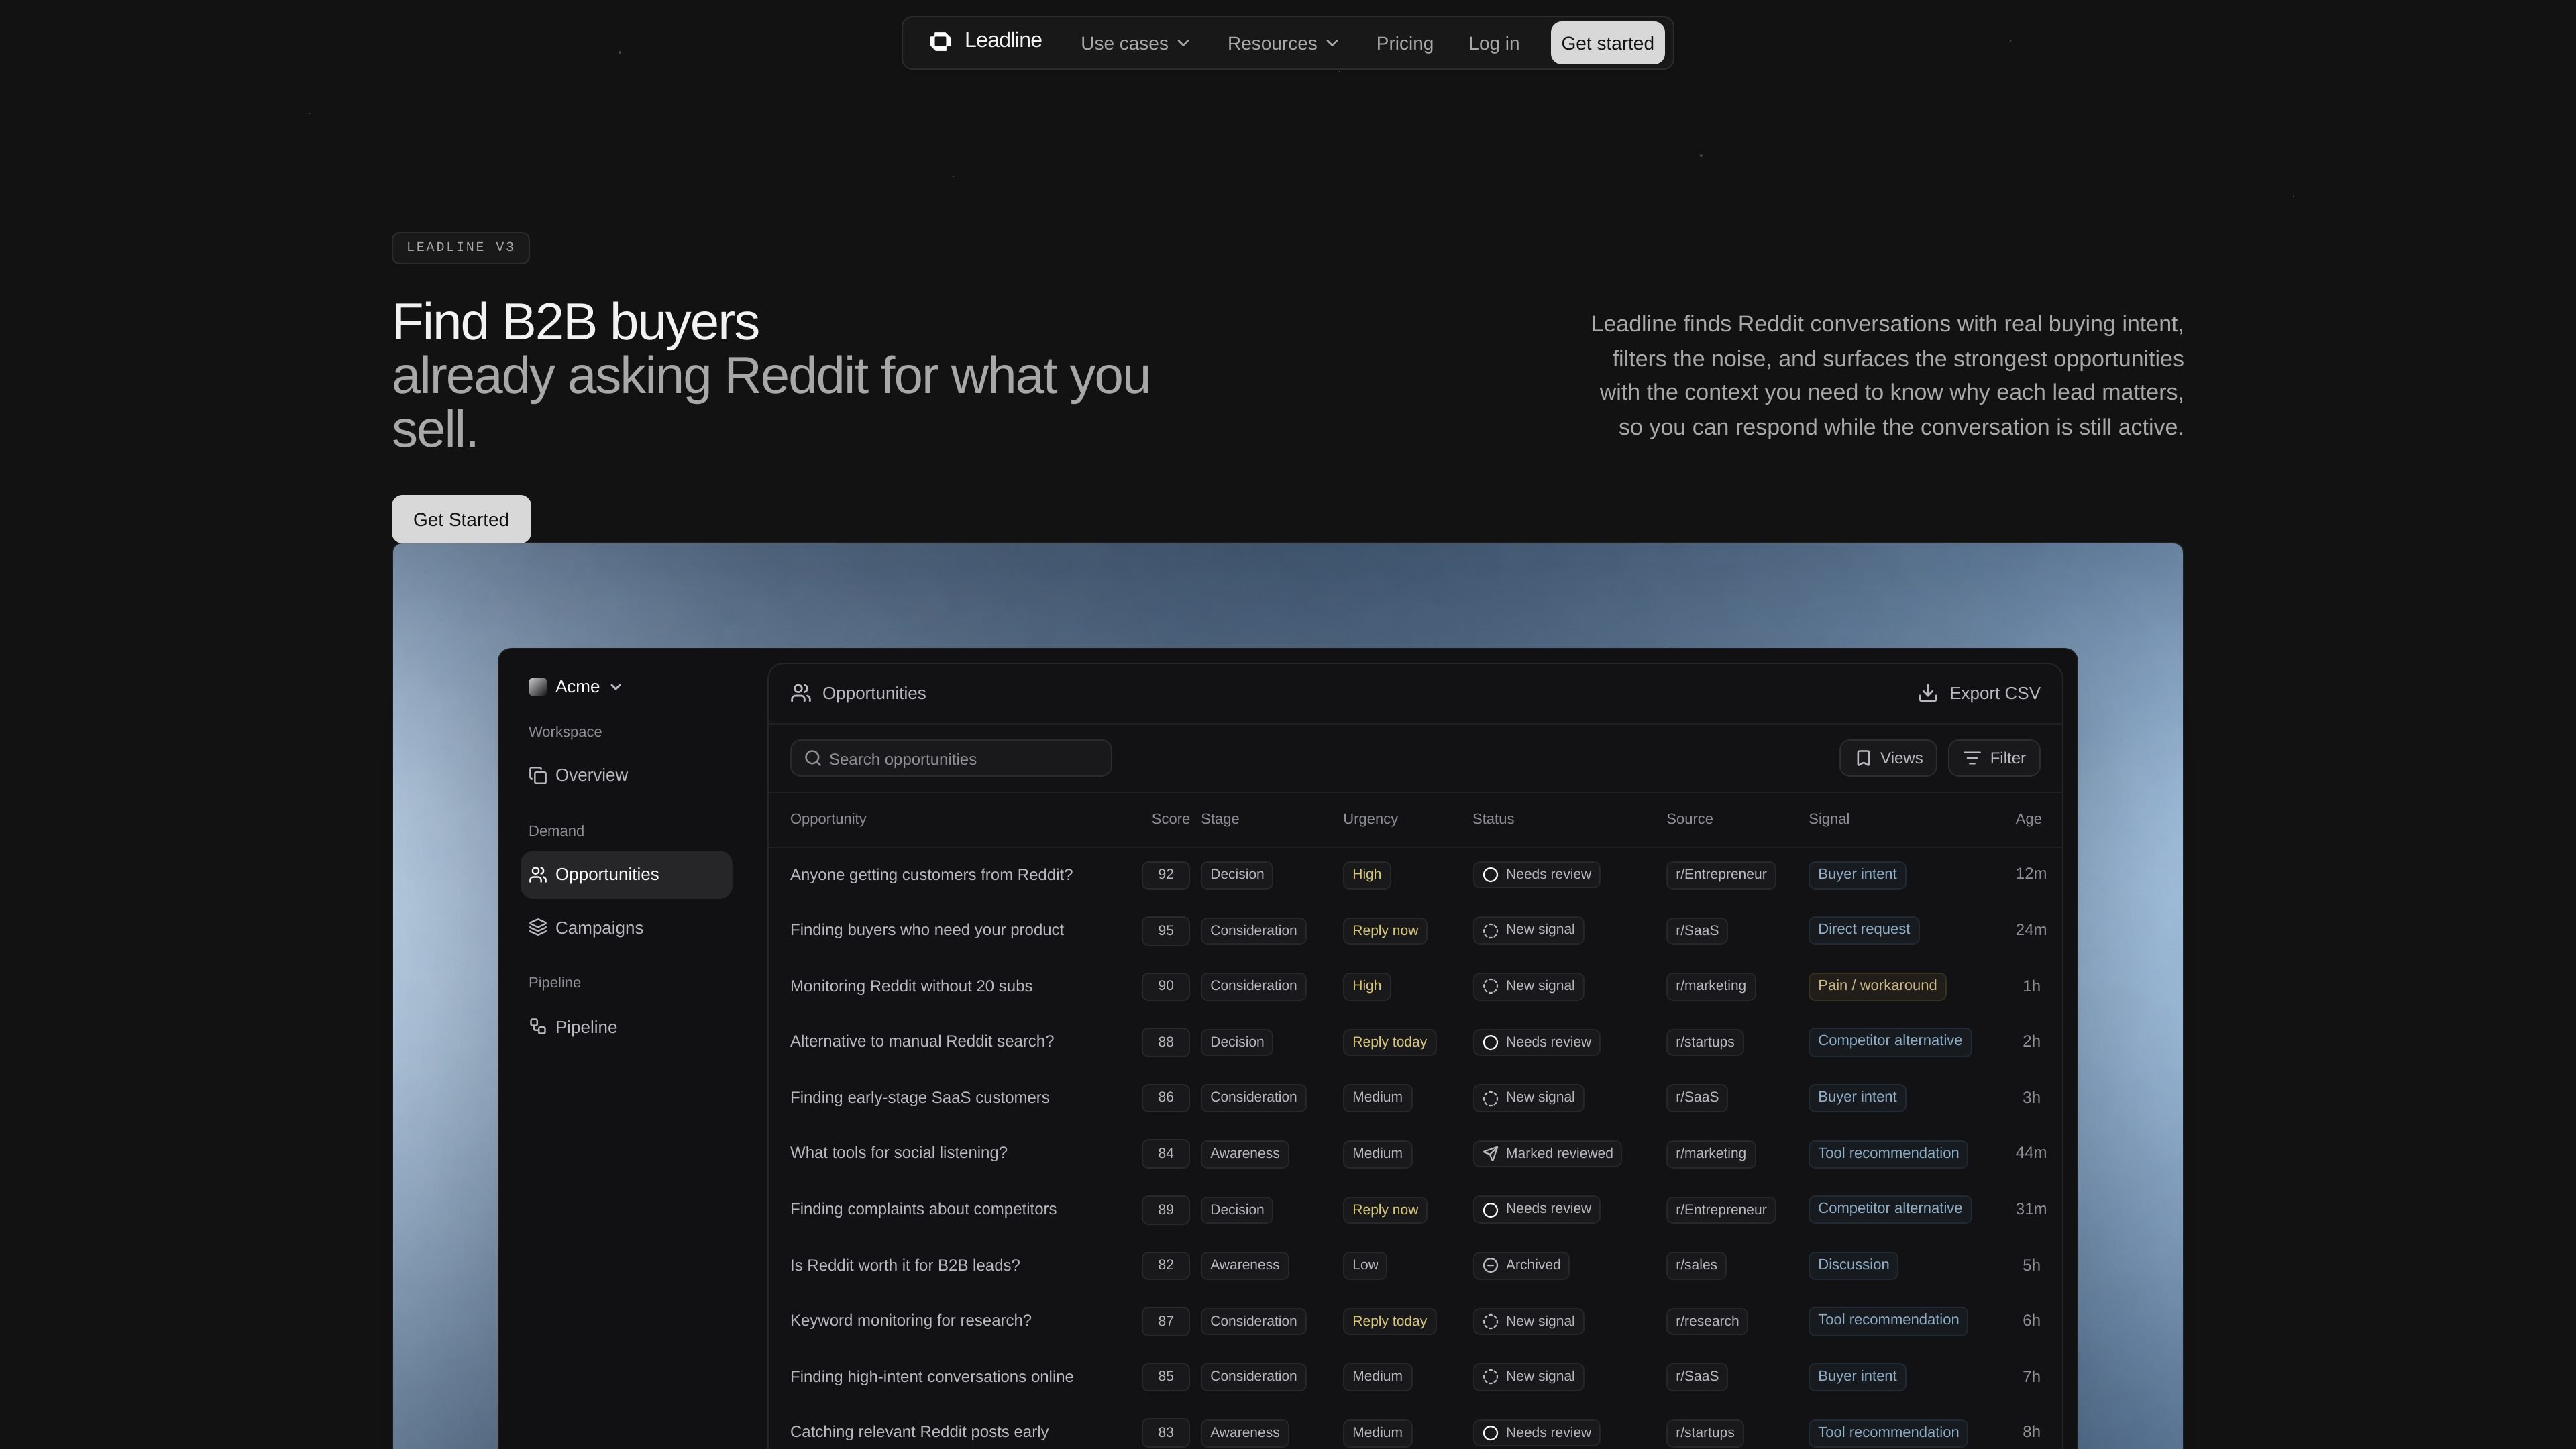Click the score 92 badge
The height and width of the screenshot is (1449, 2576).
tap(1165, 875)
